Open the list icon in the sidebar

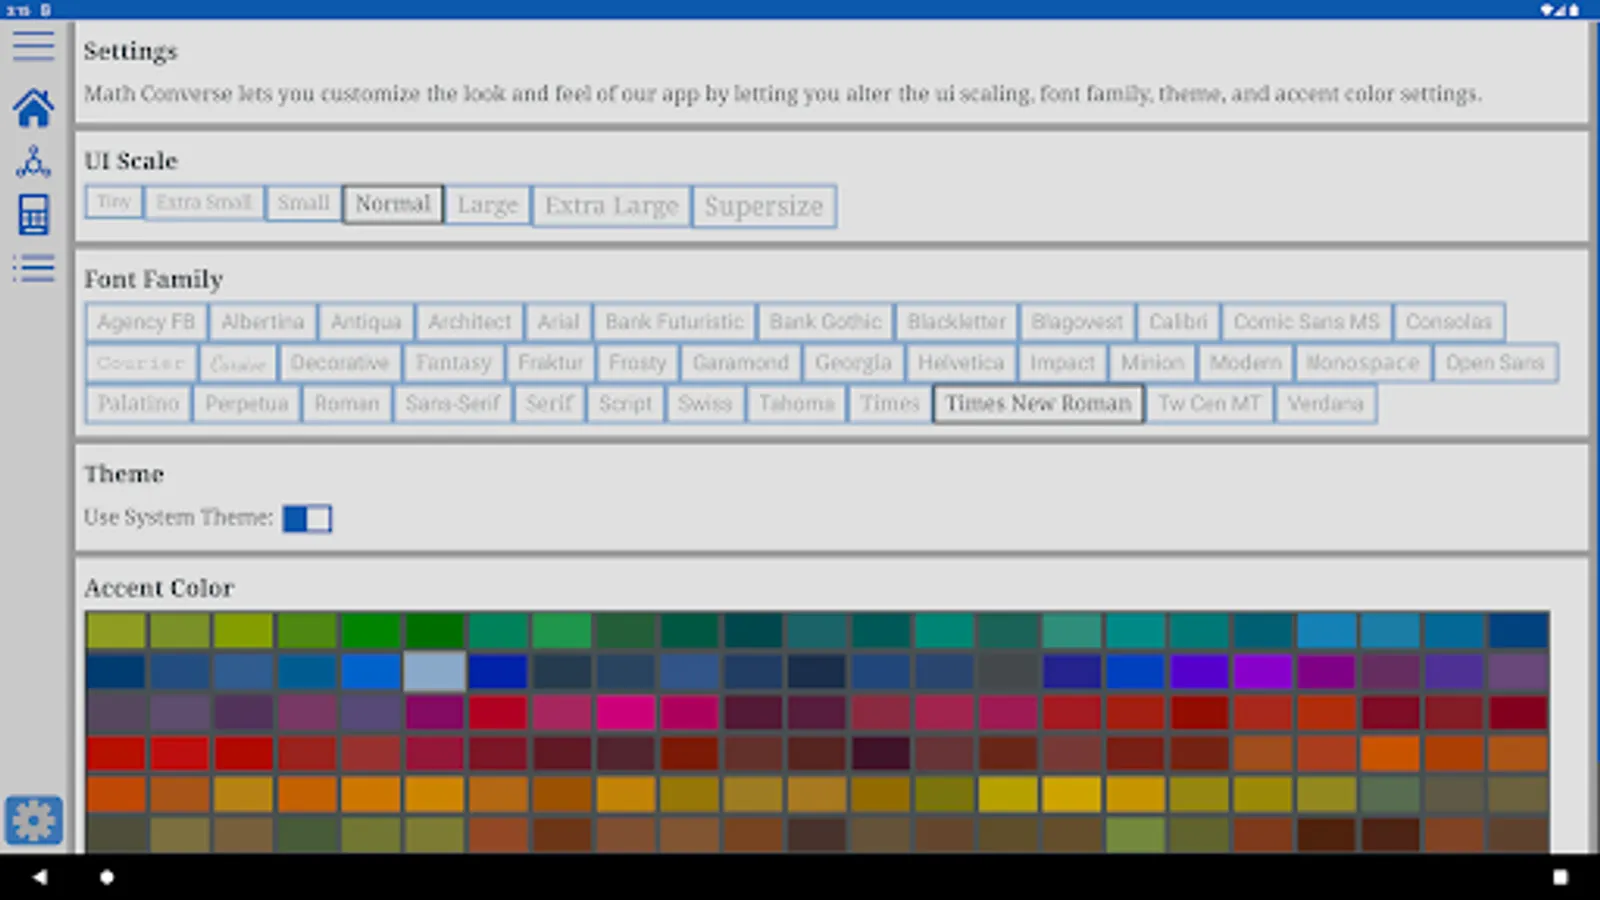(x=33, y=268)
